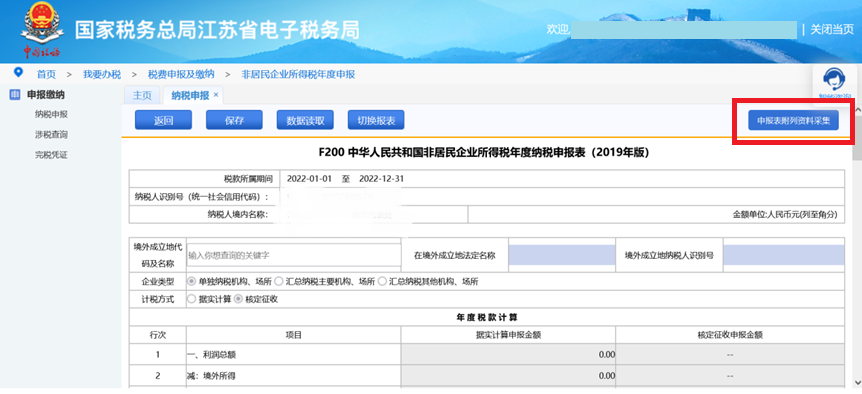Choose 据实计算 tax method radio
The image size is (862, 394).
tap(191, 299)
